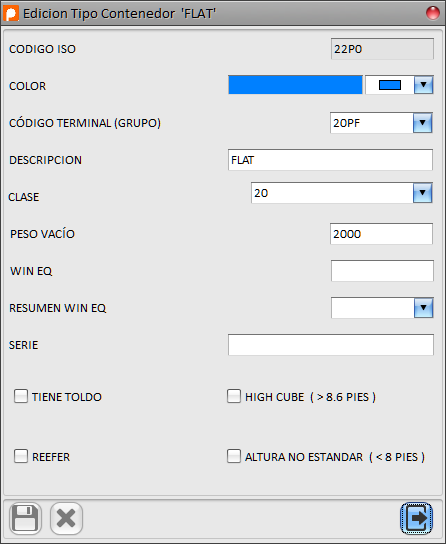Click the wide blue color bar

(295, 85)
